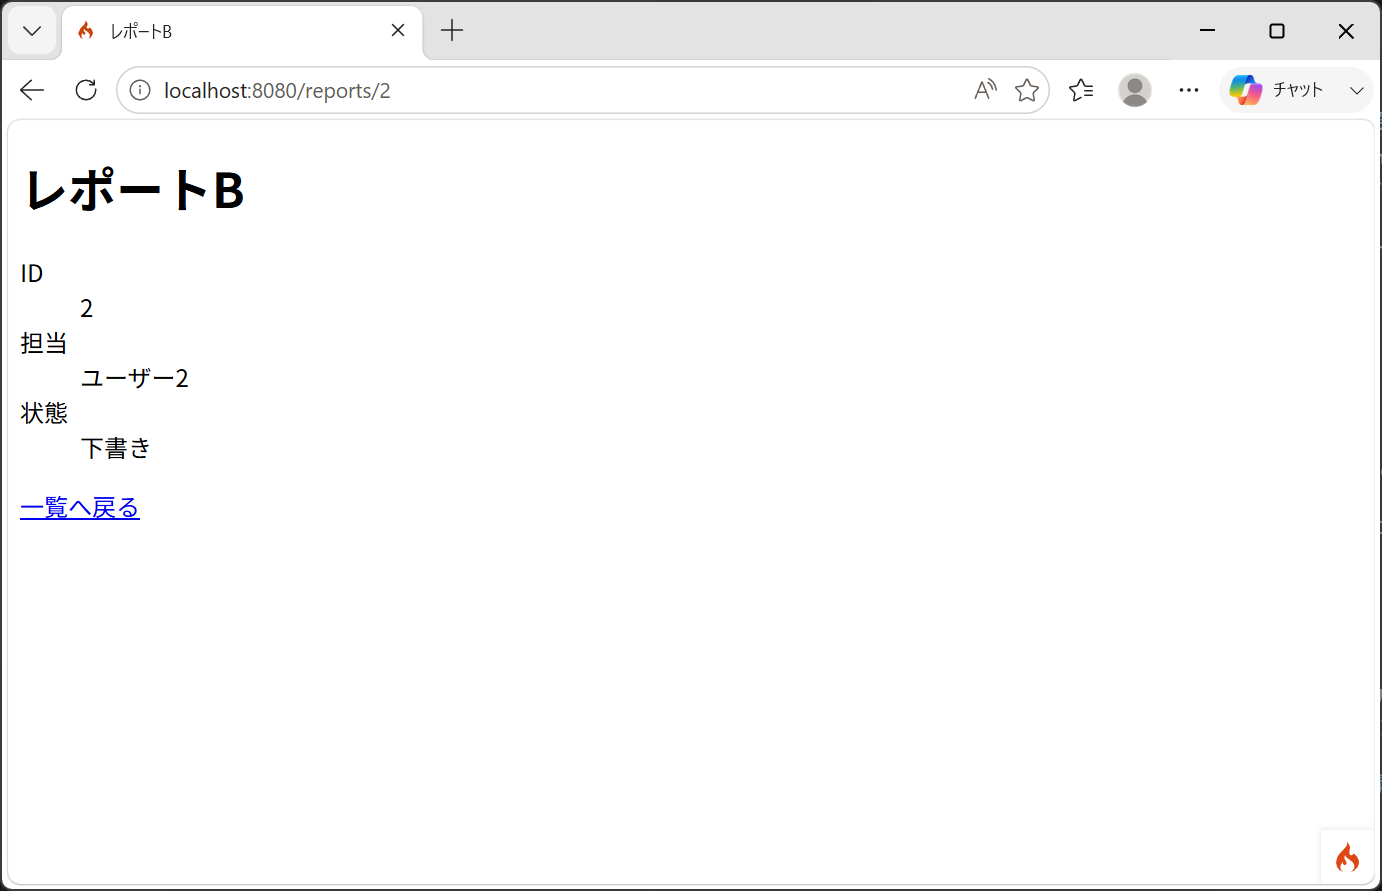The width and height of the screenshot is (1382, 891).
Task: Click the ID label
Action: [32, 273]
